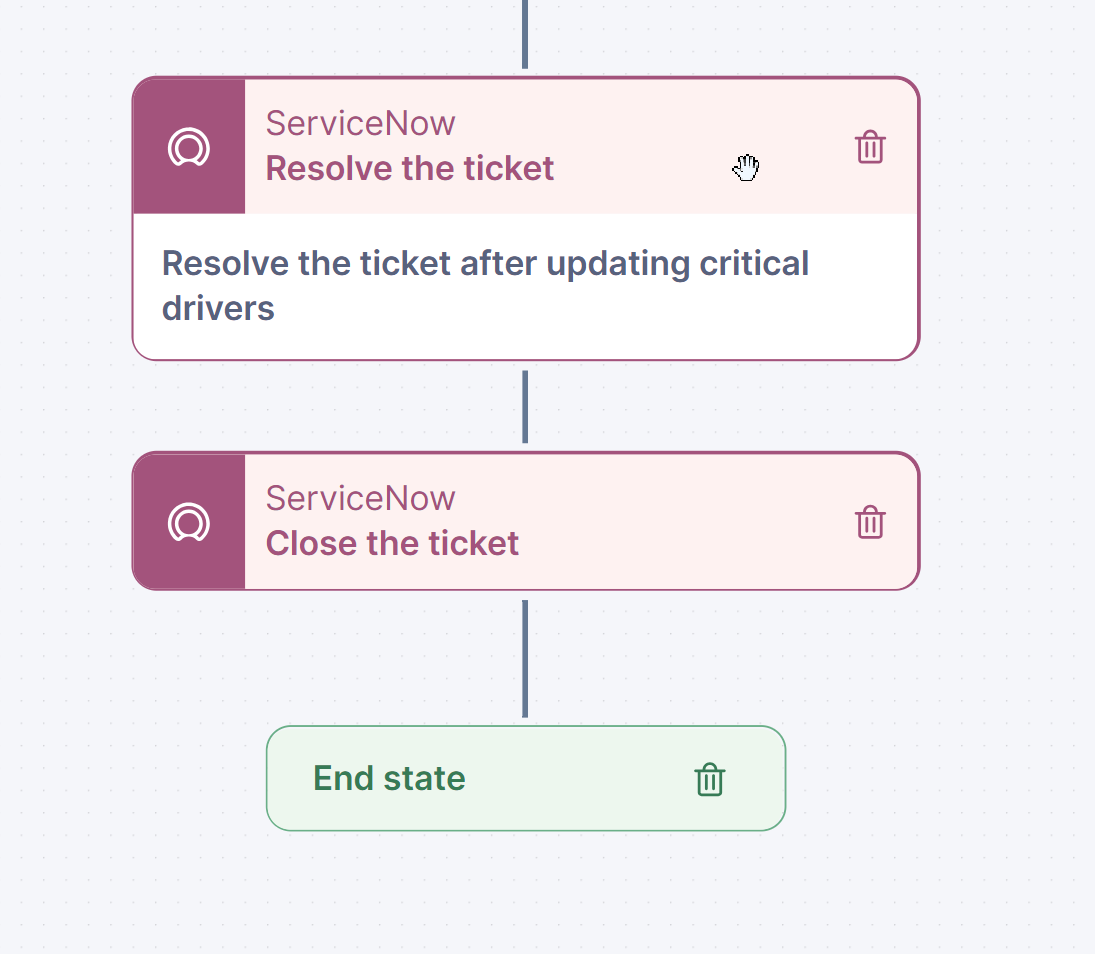
Task: Click ServiceNow logo on Resolve the ticket node
Action: click(x=188, y=147)
